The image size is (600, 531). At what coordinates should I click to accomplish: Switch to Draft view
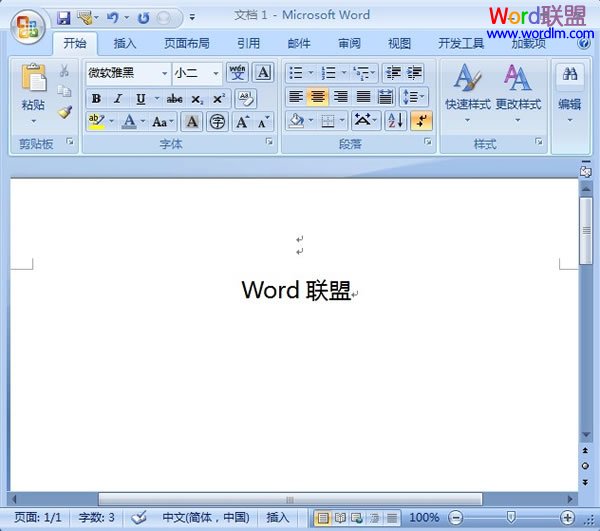point(392,518)
